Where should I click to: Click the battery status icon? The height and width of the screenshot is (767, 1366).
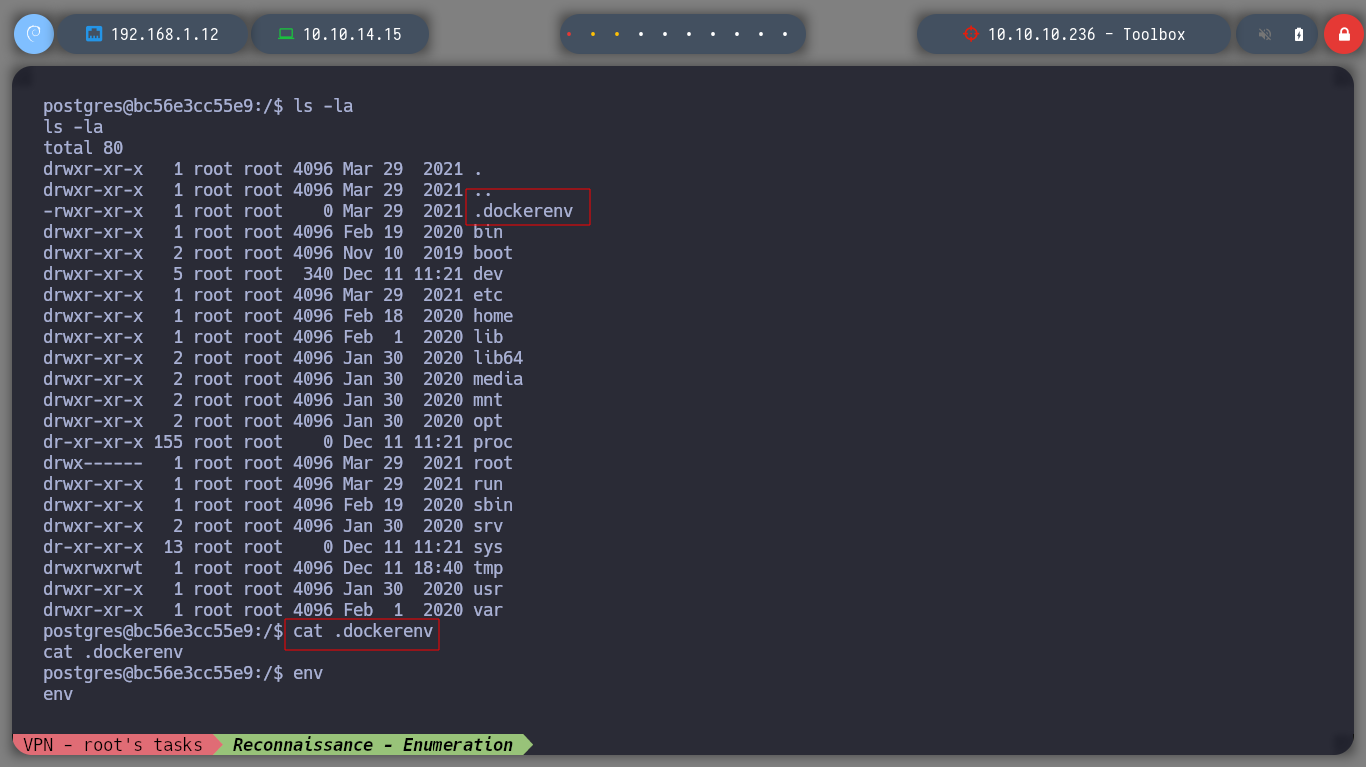pos(1299,34)
